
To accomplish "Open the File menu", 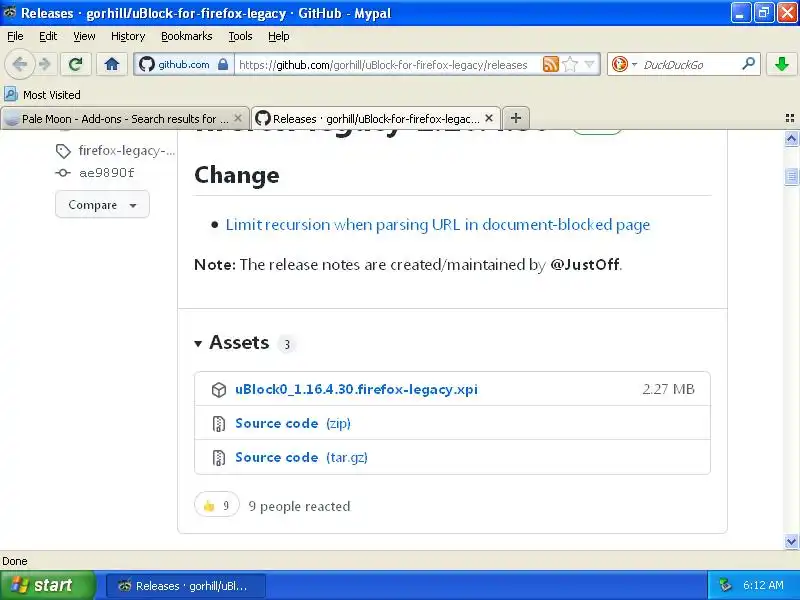I will point(15,36).
